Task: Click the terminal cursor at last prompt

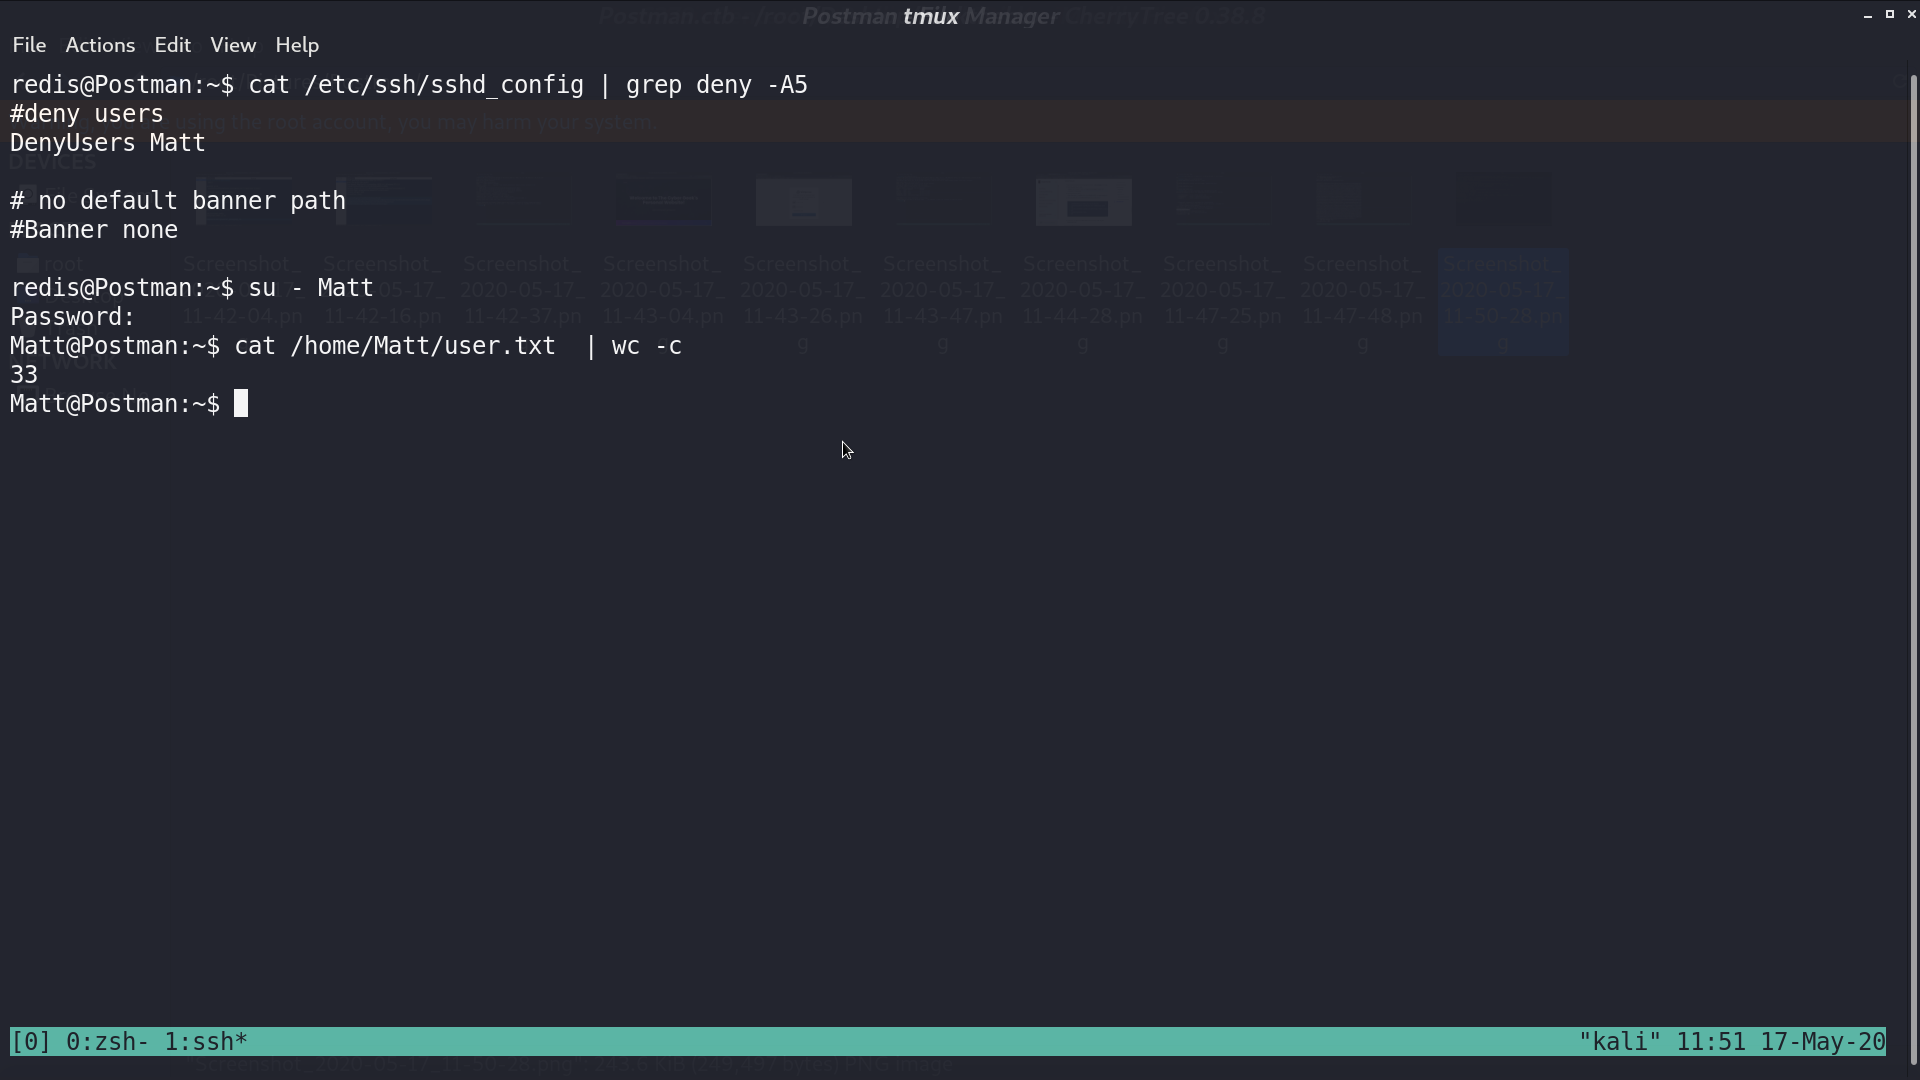Action: tap(241, 404)
